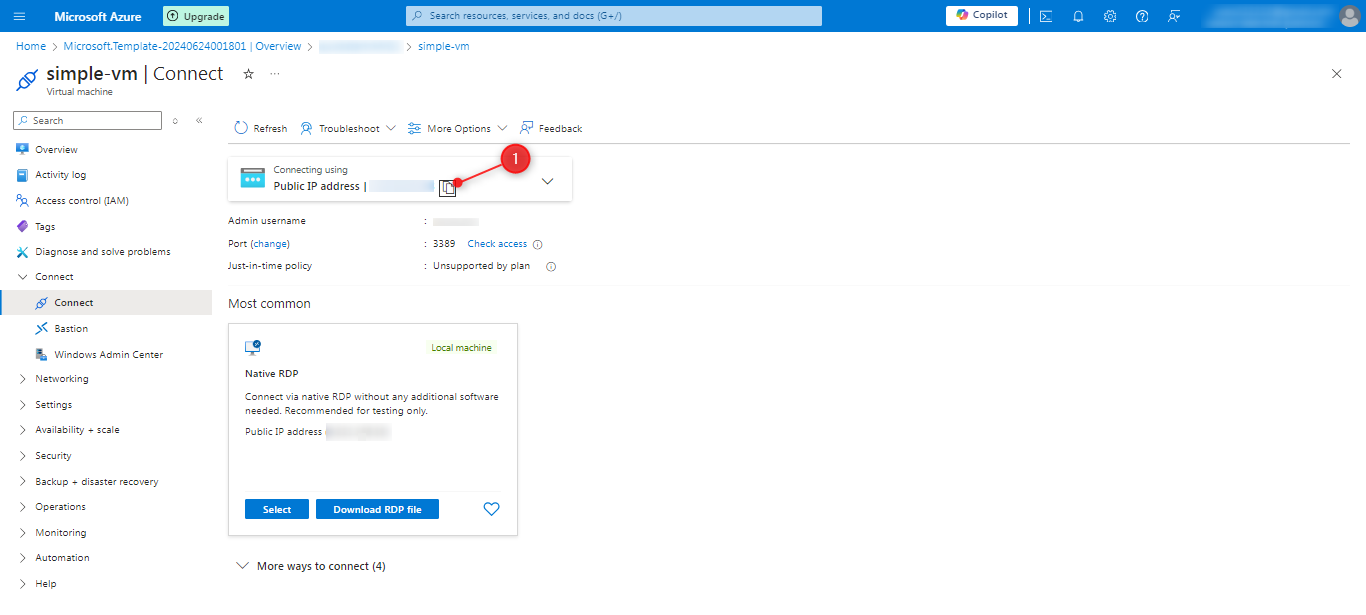1366x615 pixels.
Task: Click the Select button on Native RDP
Action: click(277, 509)
